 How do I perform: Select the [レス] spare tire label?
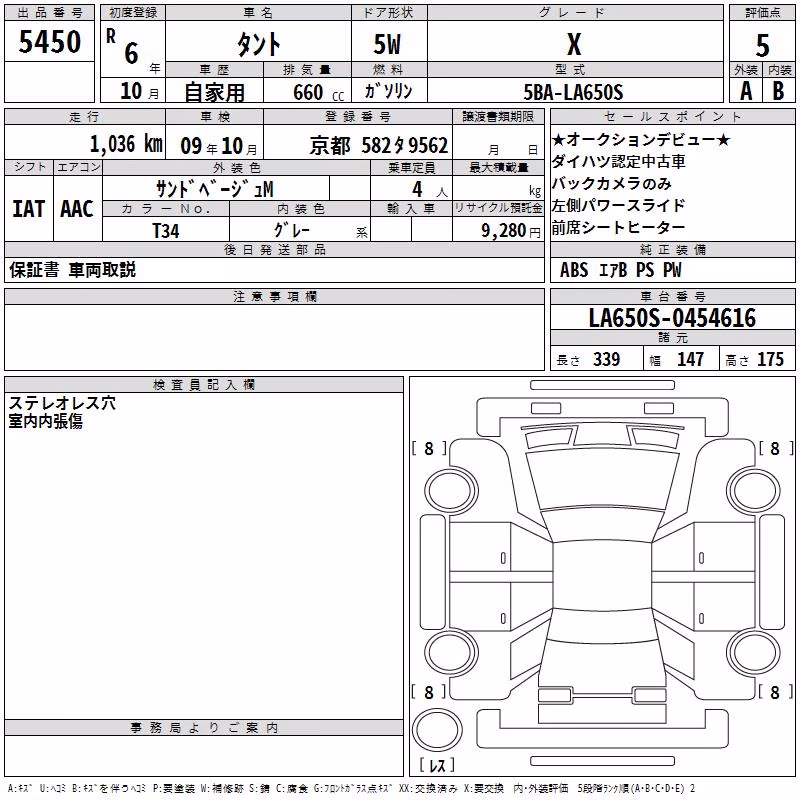[x=437, y=765]
